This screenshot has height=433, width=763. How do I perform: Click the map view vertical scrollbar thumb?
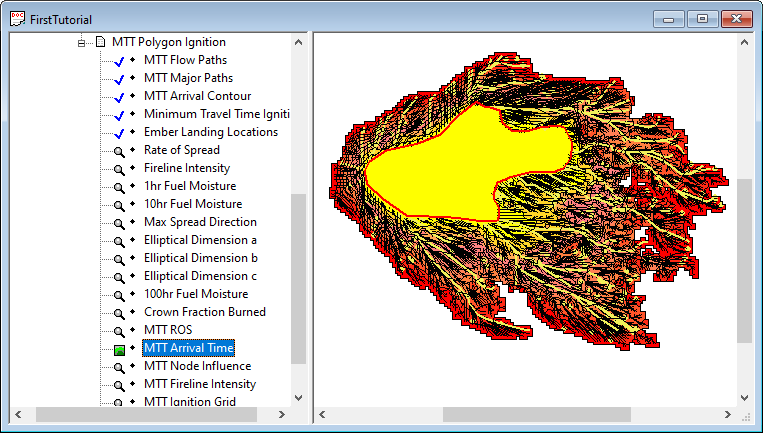click(x=745, y=261)
